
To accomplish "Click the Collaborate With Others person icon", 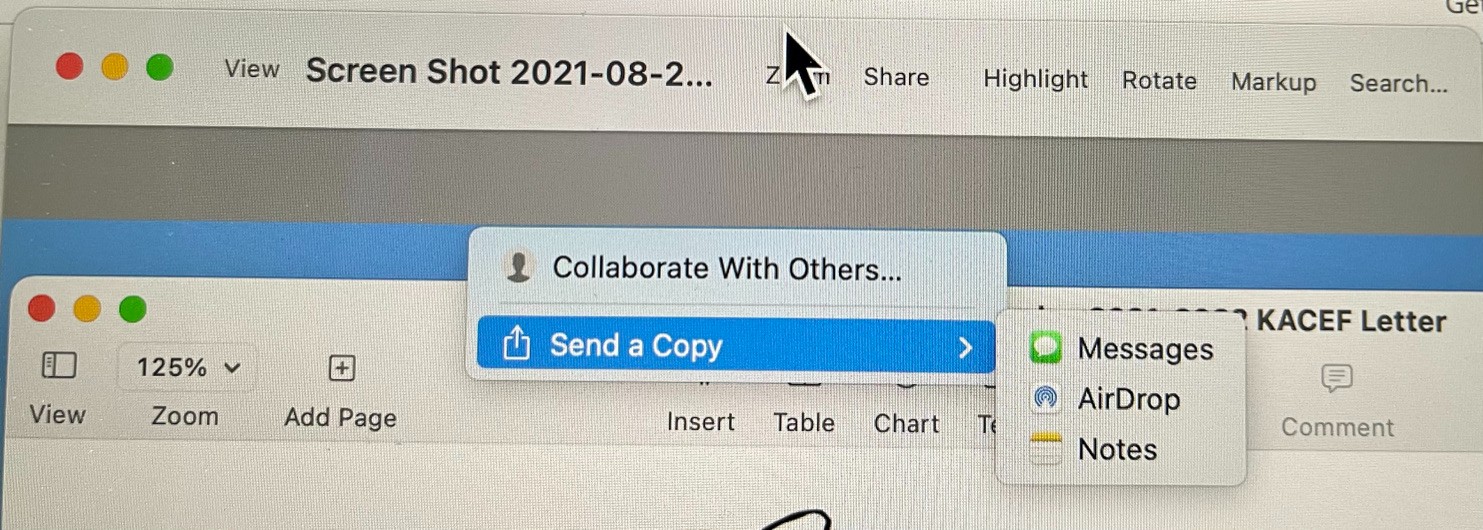I will [x=517, y=268].
